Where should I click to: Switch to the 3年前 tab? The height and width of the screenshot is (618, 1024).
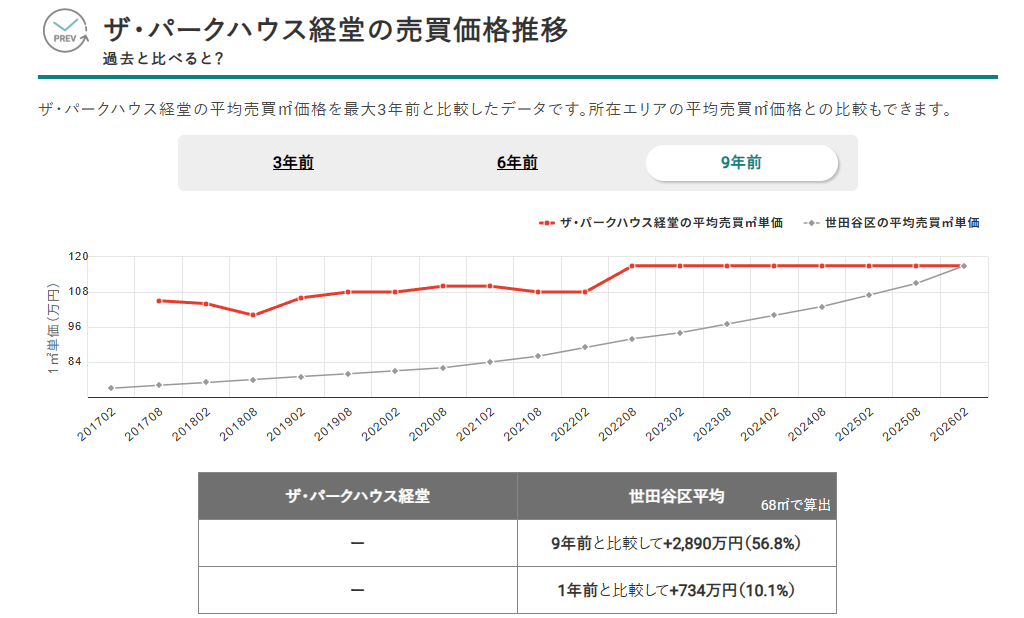click(x=293, y=163)
